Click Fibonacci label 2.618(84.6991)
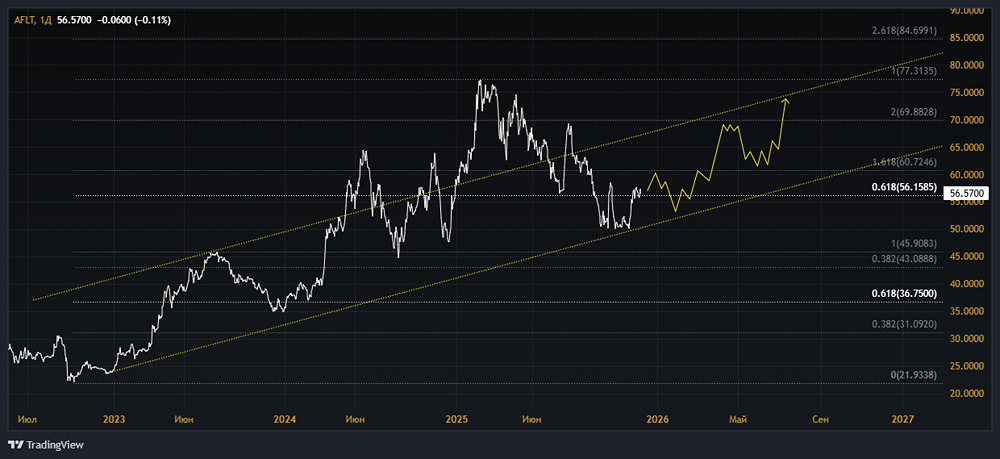Viewport: 1000px width, 459px height. pos(904,31)
